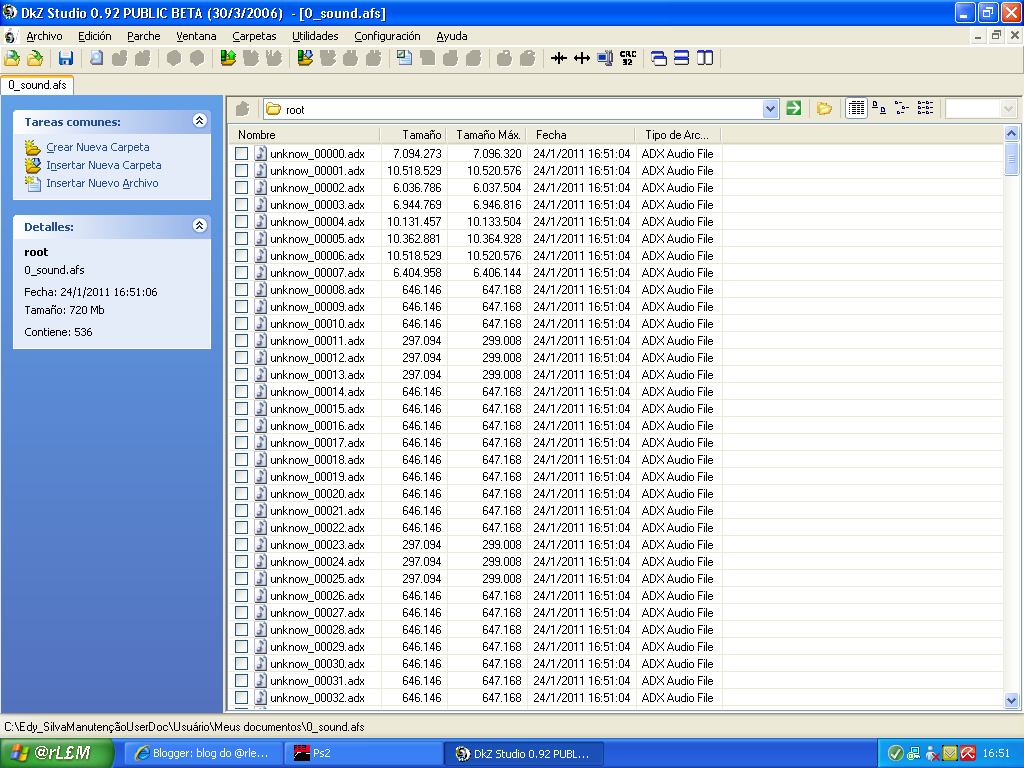Click the green go arrow next to path box

coord(793,108)
